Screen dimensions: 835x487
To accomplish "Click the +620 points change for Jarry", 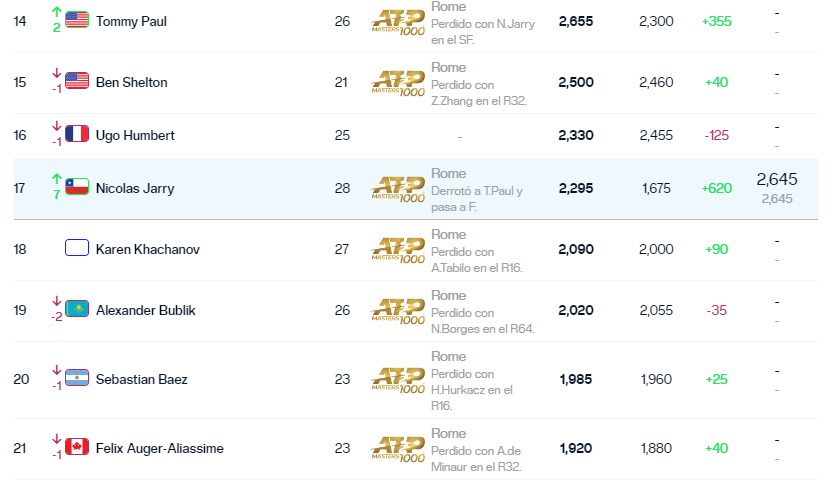I will click(x=716, y=188).
